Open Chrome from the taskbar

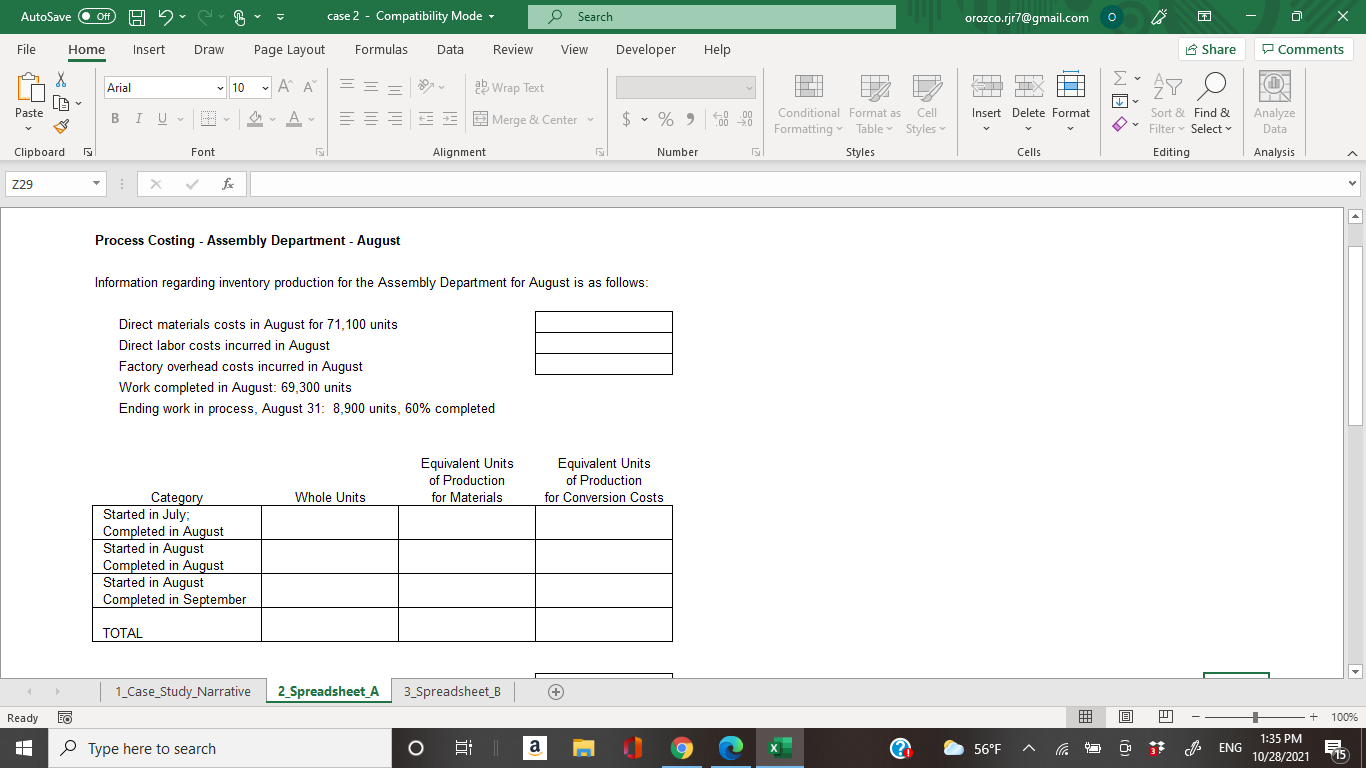682,748
